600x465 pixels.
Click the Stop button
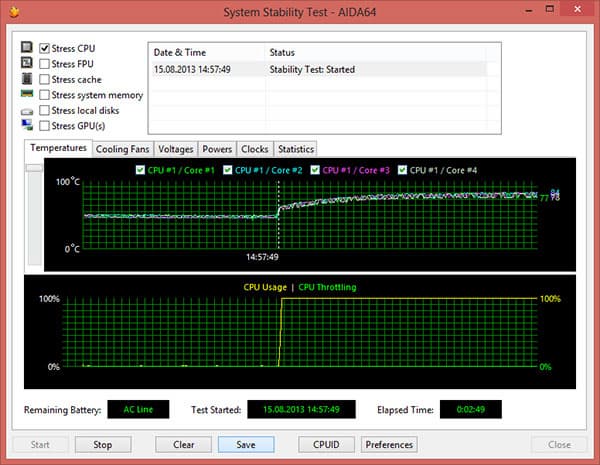pos(103,444)
